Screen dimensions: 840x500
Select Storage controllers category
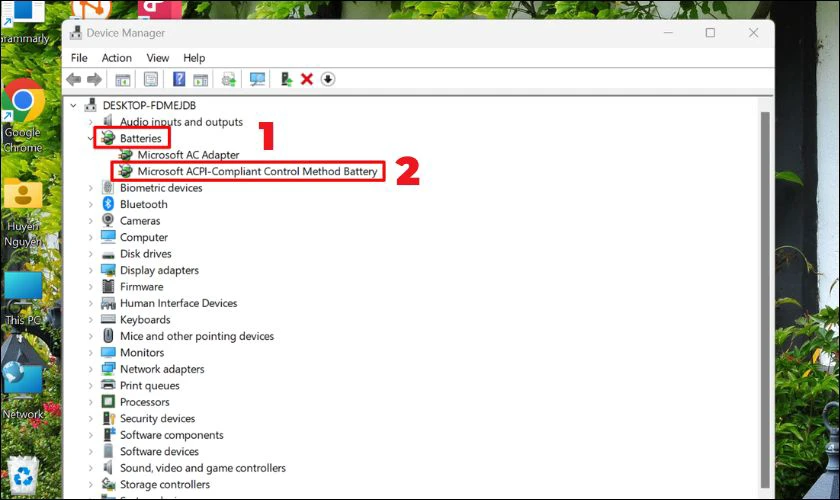click(x=164, y=484)
